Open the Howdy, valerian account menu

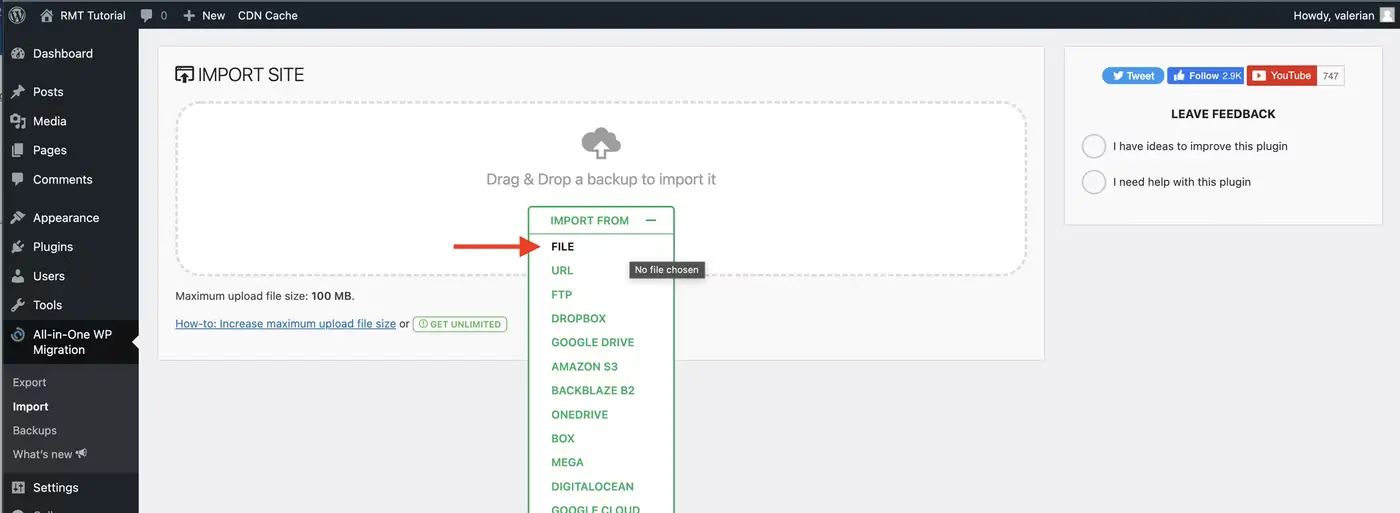click(1334, 15)
